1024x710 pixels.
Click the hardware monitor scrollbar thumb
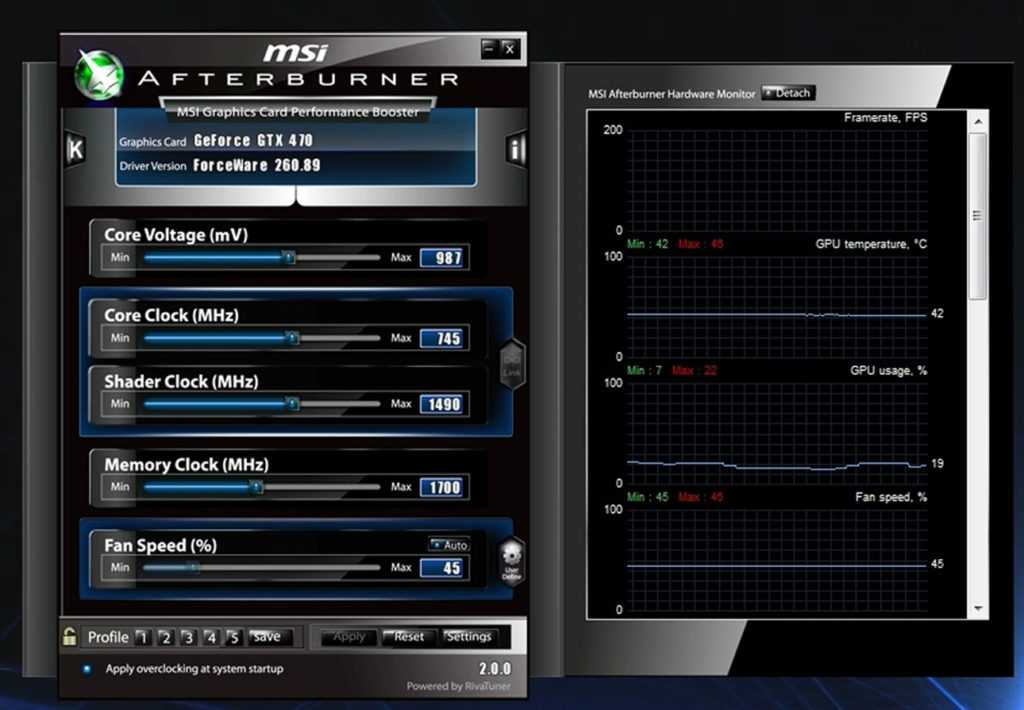coord(978,217)
